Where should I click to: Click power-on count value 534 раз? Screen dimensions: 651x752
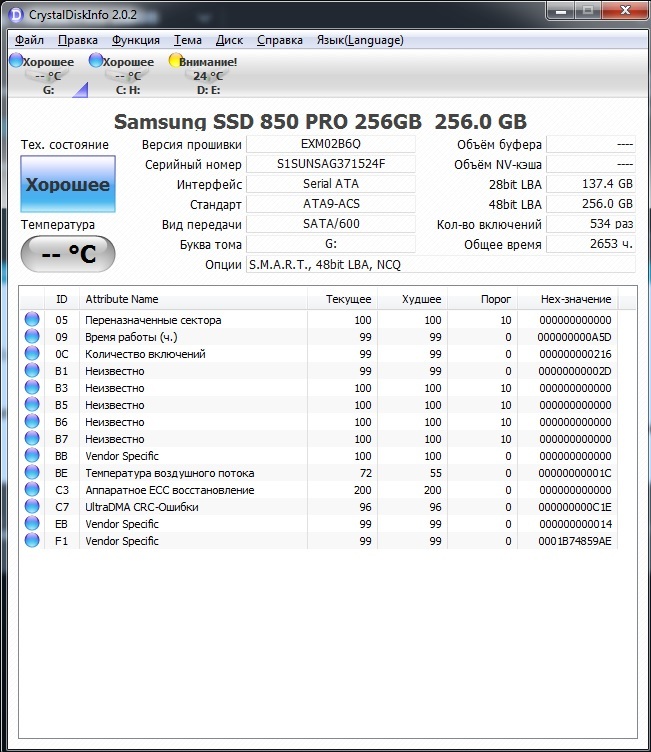coord(591,224)
